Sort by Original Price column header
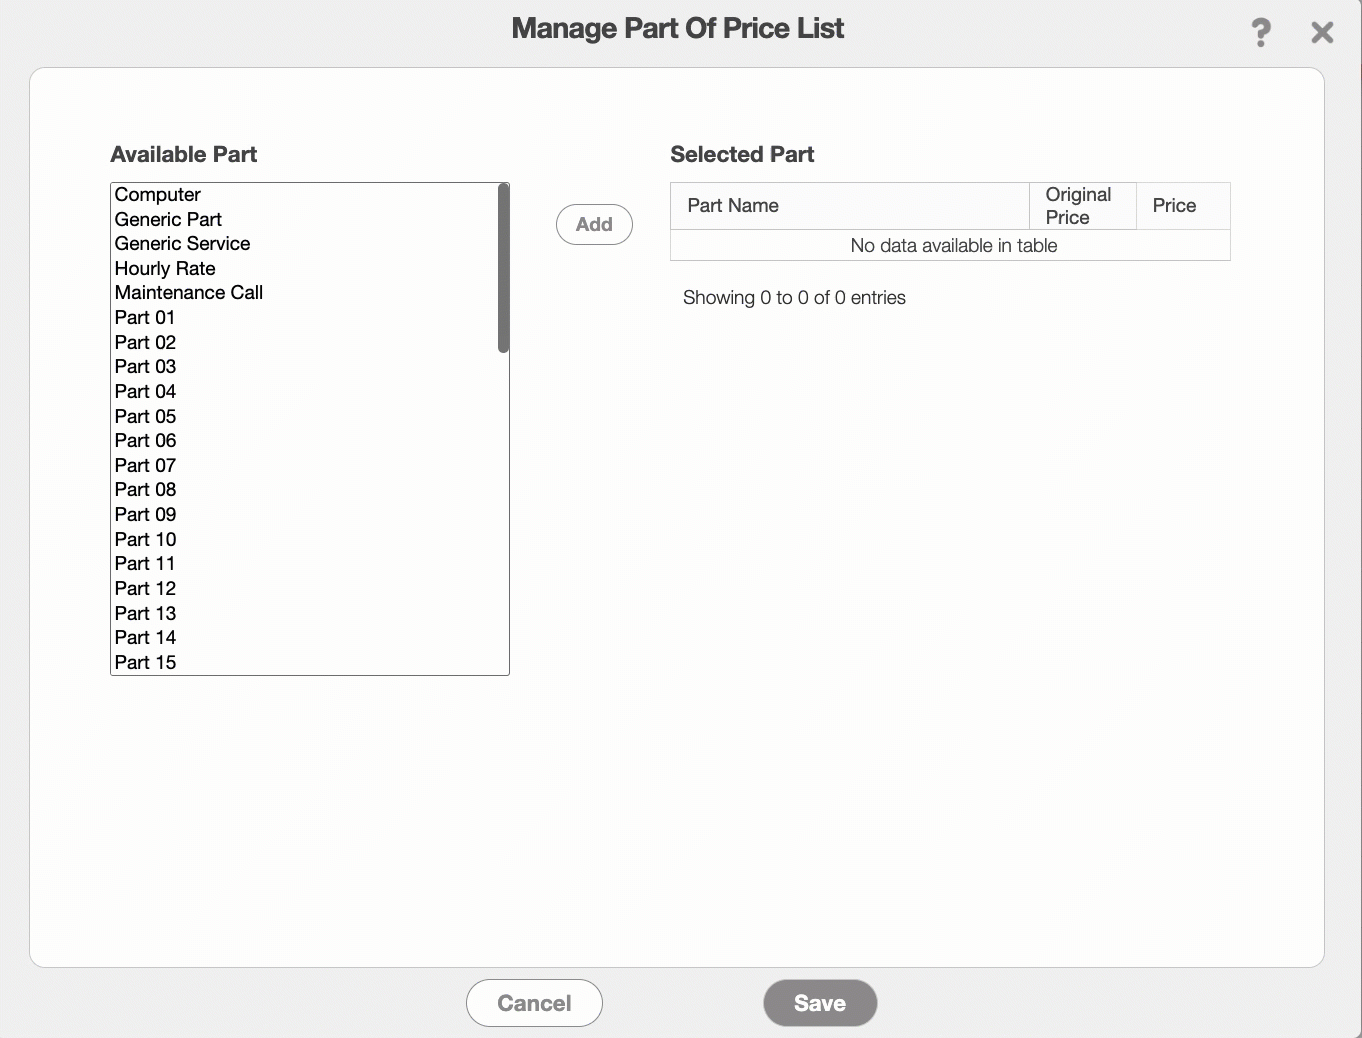The width and height of the screenshot is (1362, 1038). 1078,206
